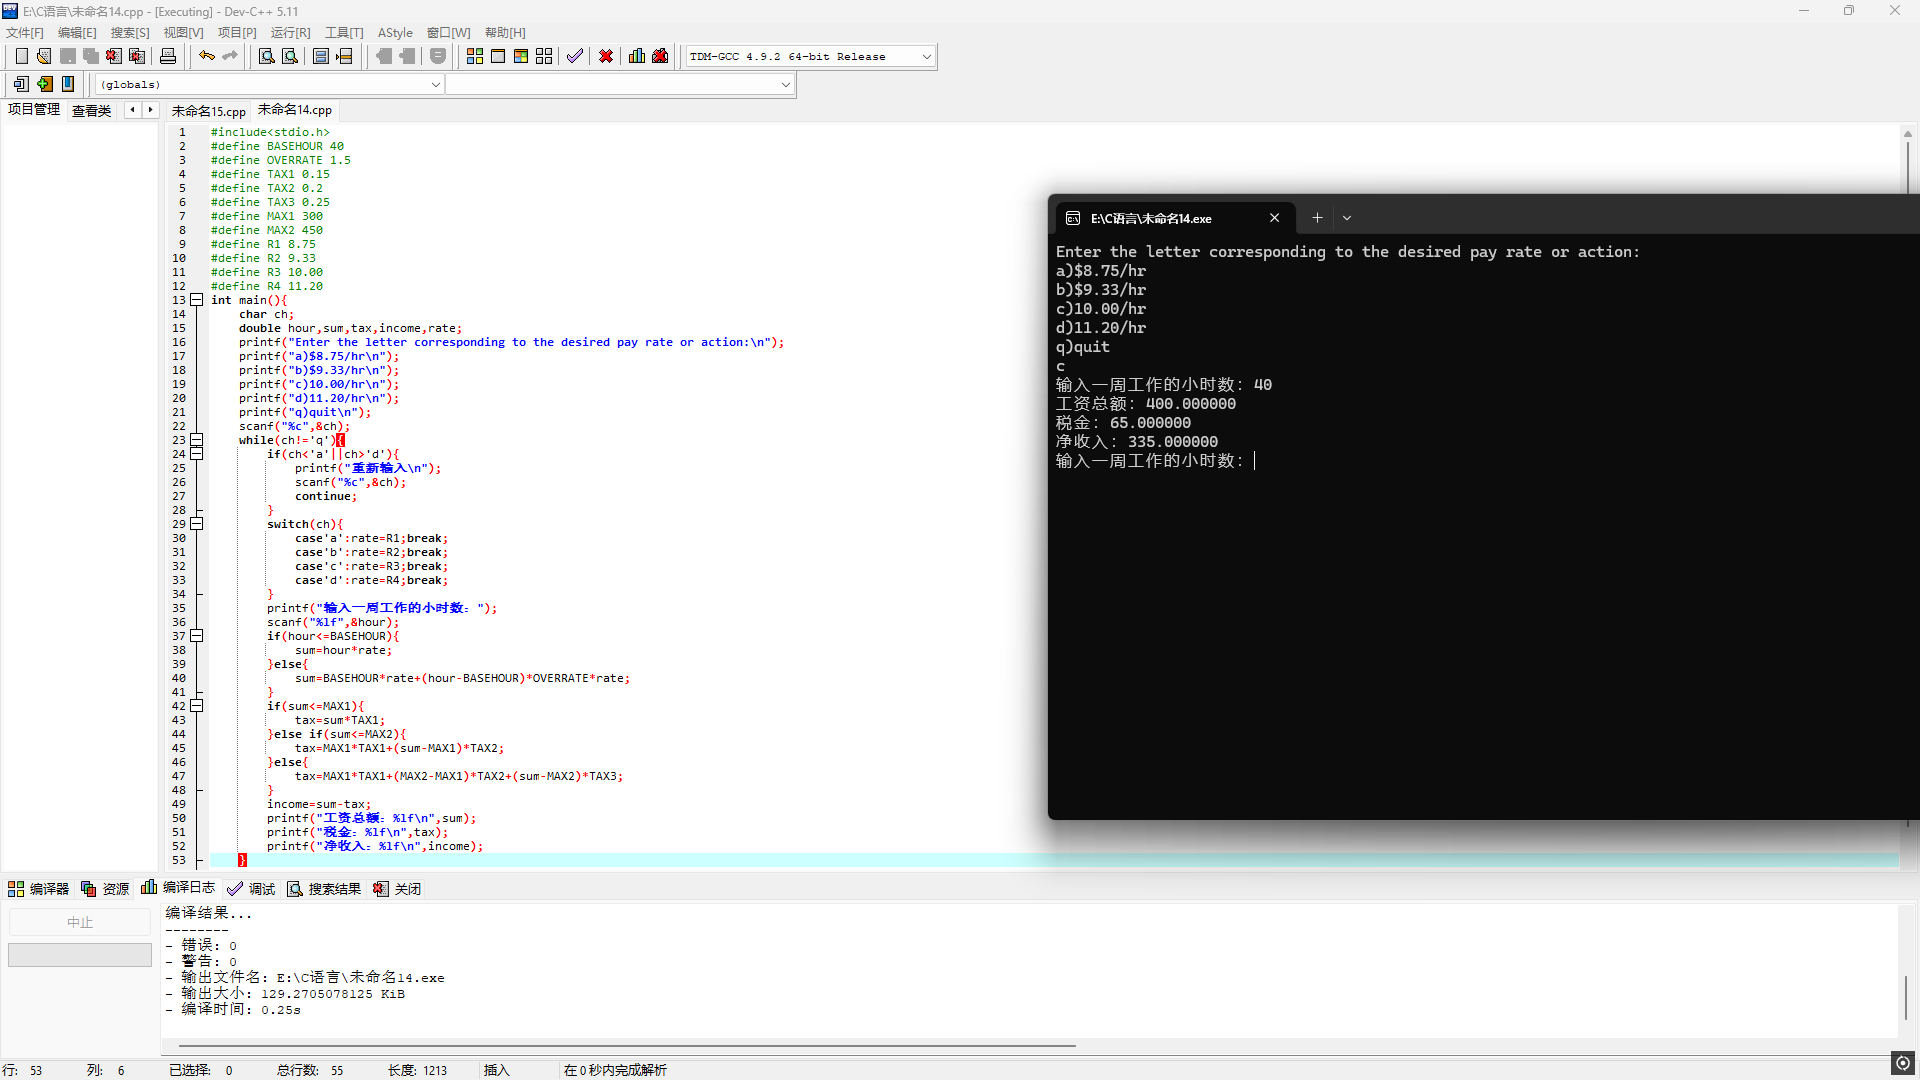This screenshot has width=1920, height=1080.
Task: Click the Undo arrow icon
Action: click(x=206, y=56)
